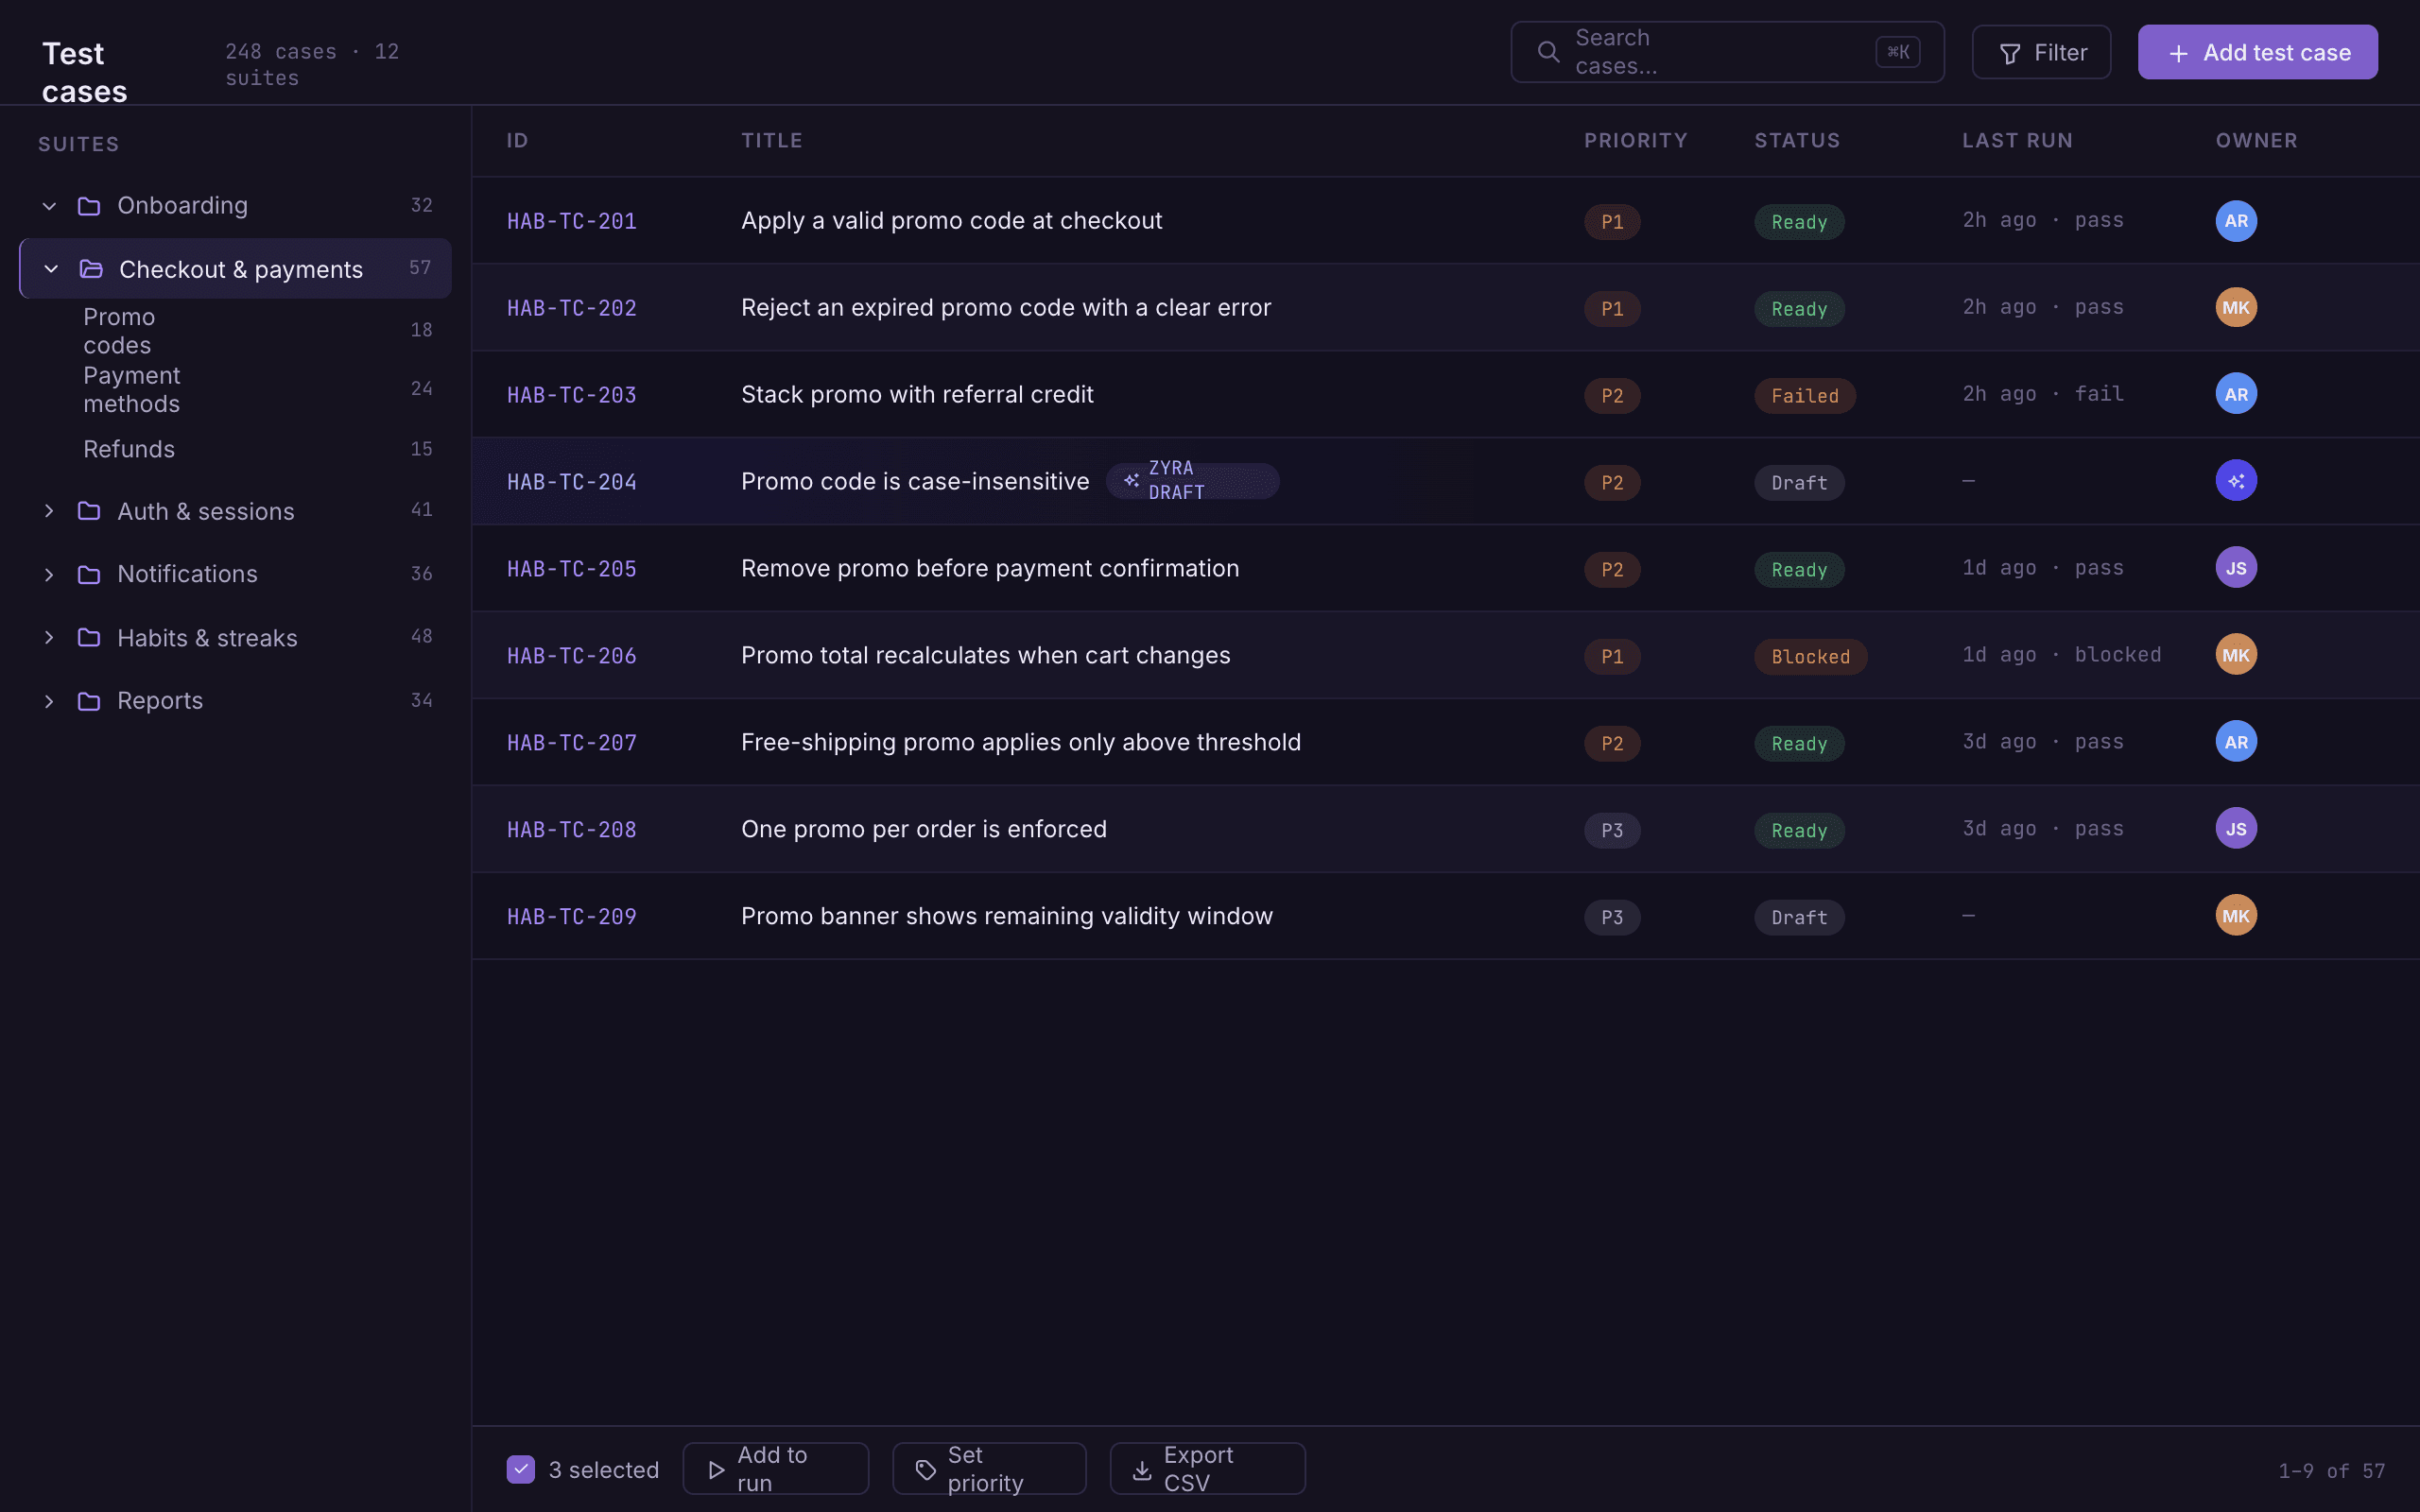The height and width of the screenshot is (1512, 2420).
Task: Collapse the Onboarding suite
Action: click(49, 206)
